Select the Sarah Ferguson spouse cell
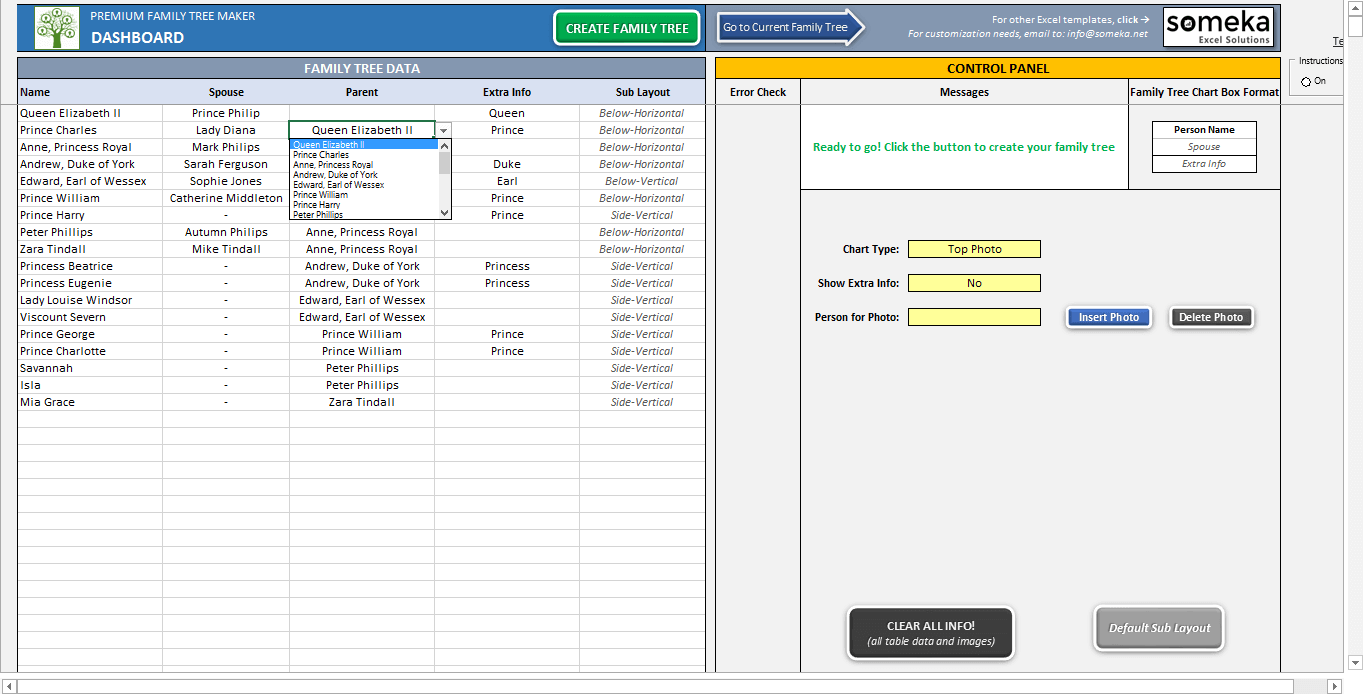The height and width of the screenshot is (700, 1365). (x=226, y=164)
